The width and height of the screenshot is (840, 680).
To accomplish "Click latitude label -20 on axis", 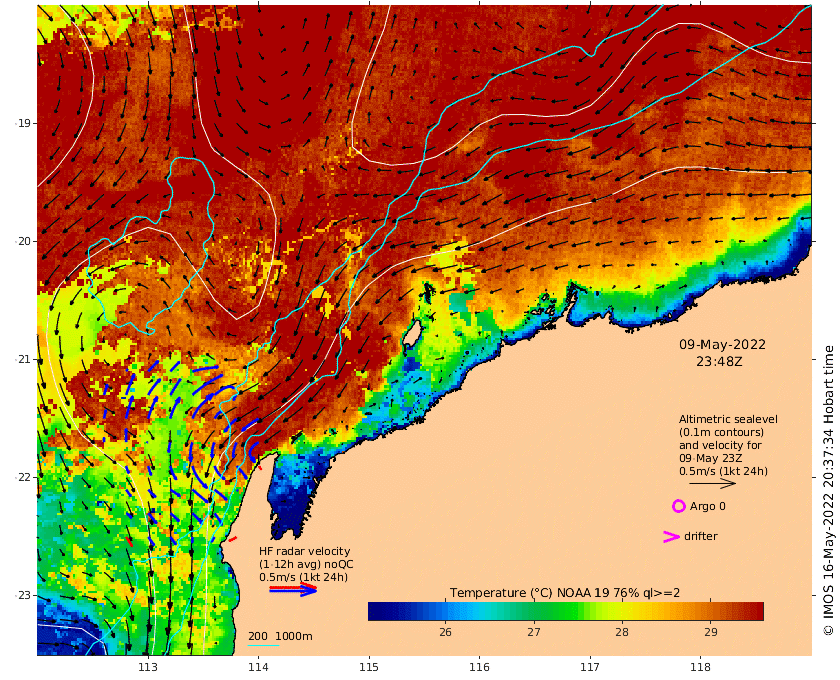I will click(x=22, y=241).
